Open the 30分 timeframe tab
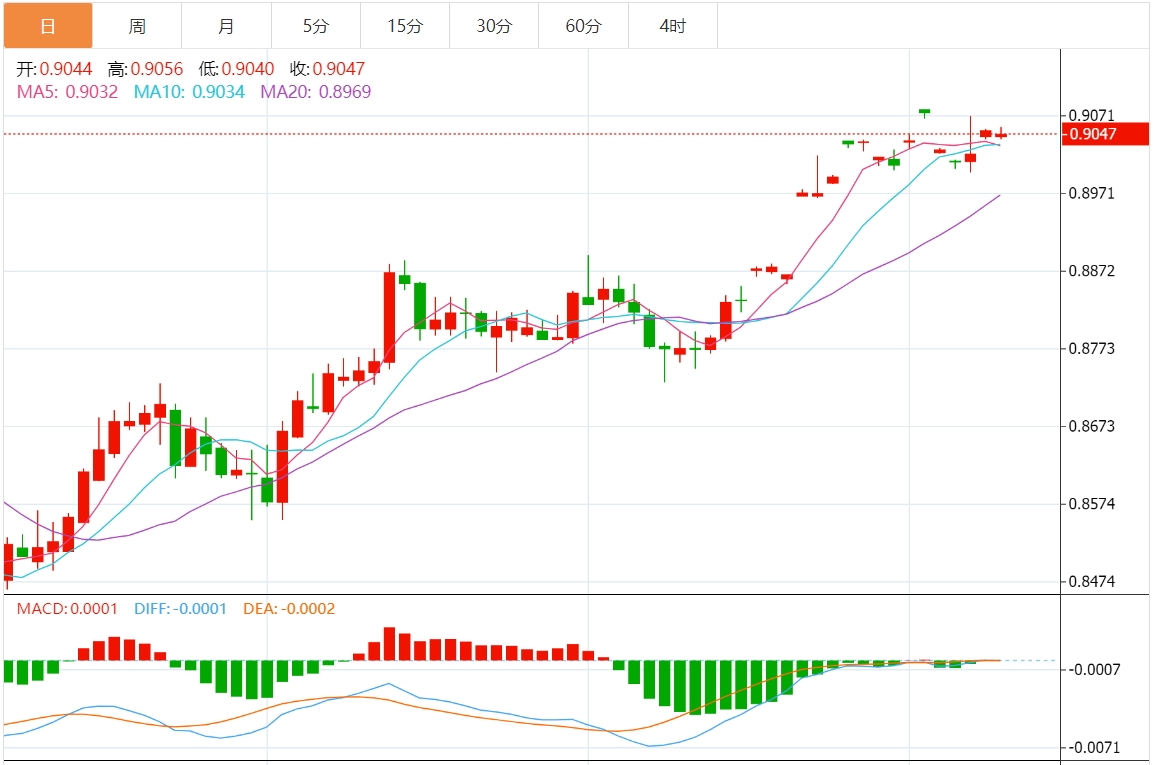1173x765 pixels. click(494, 26)
